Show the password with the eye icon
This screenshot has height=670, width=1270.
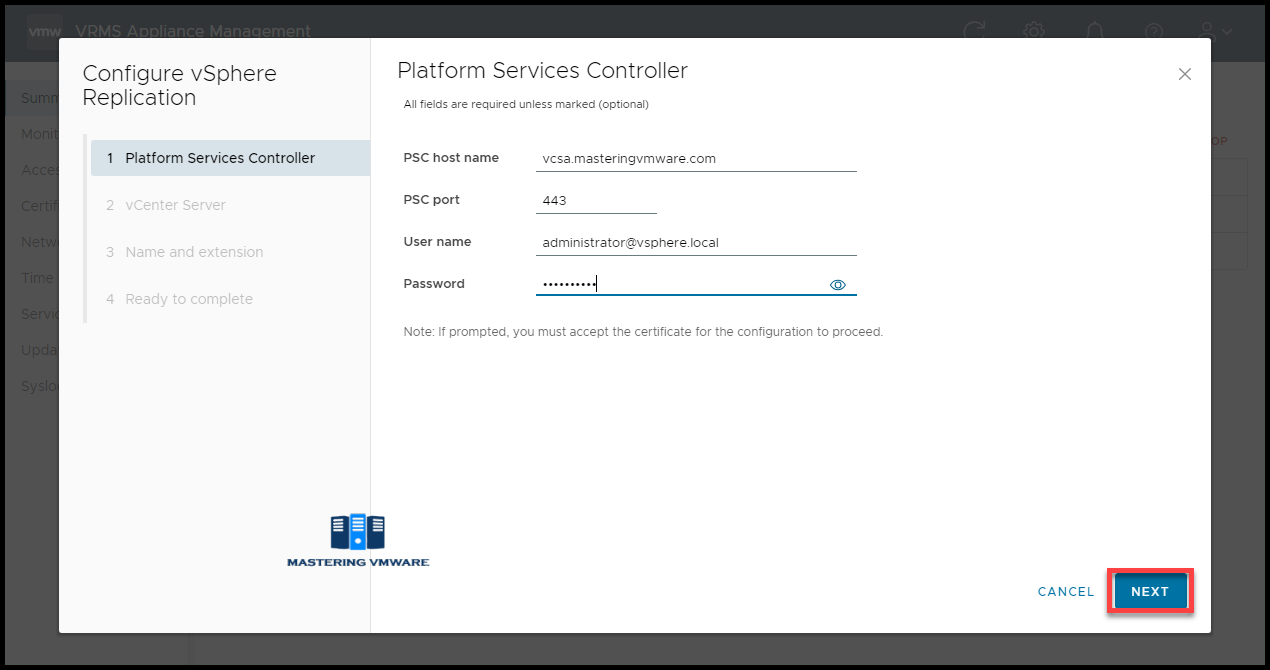tap(838, 285)
